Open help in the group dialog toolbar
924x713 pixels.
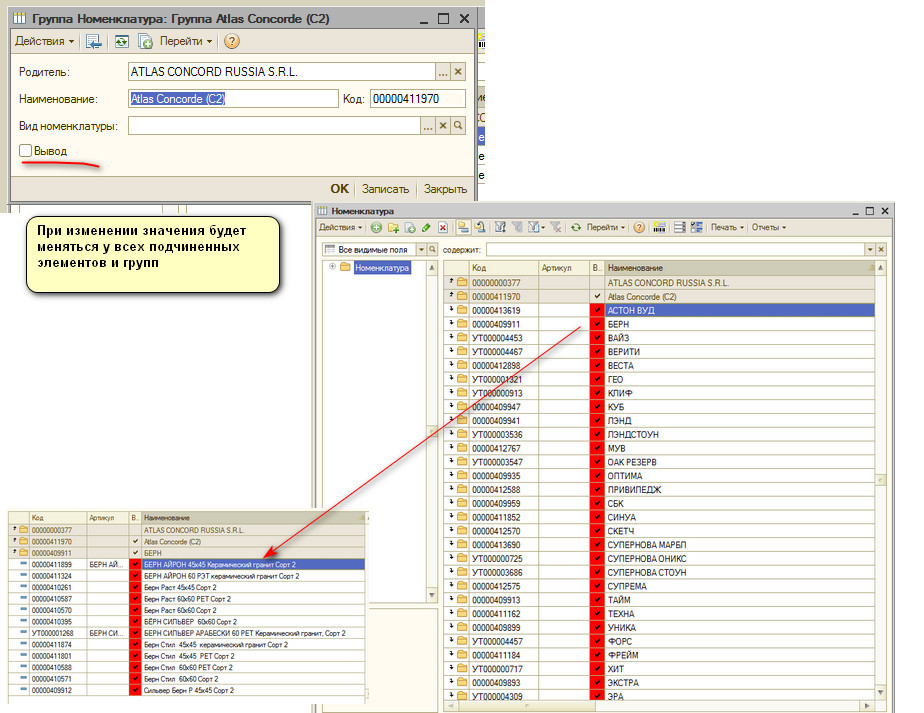[x=232, y=41]
